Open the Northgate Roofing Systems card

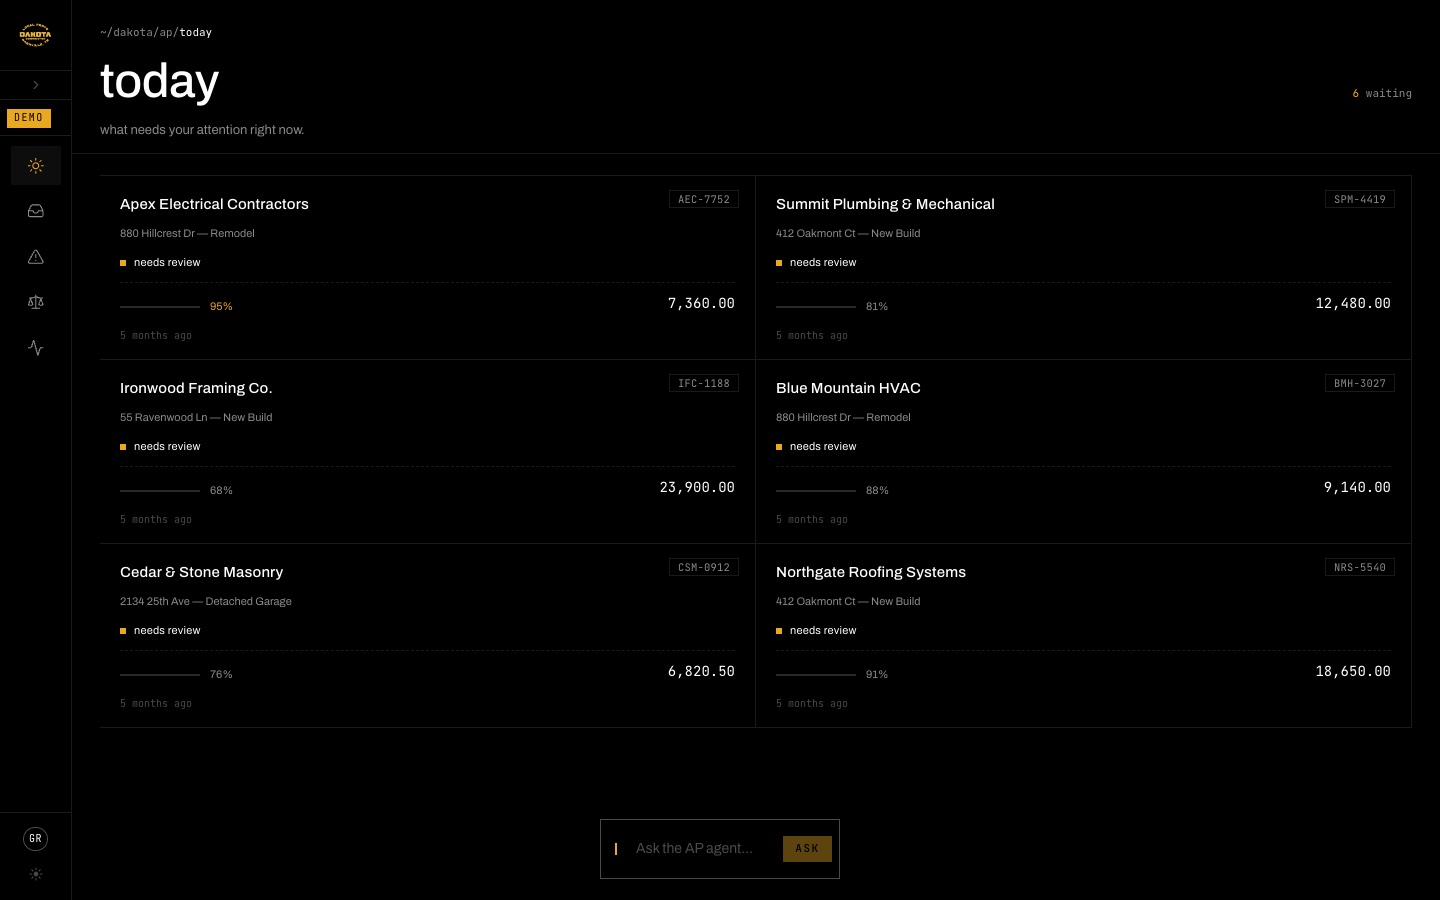1084,636
